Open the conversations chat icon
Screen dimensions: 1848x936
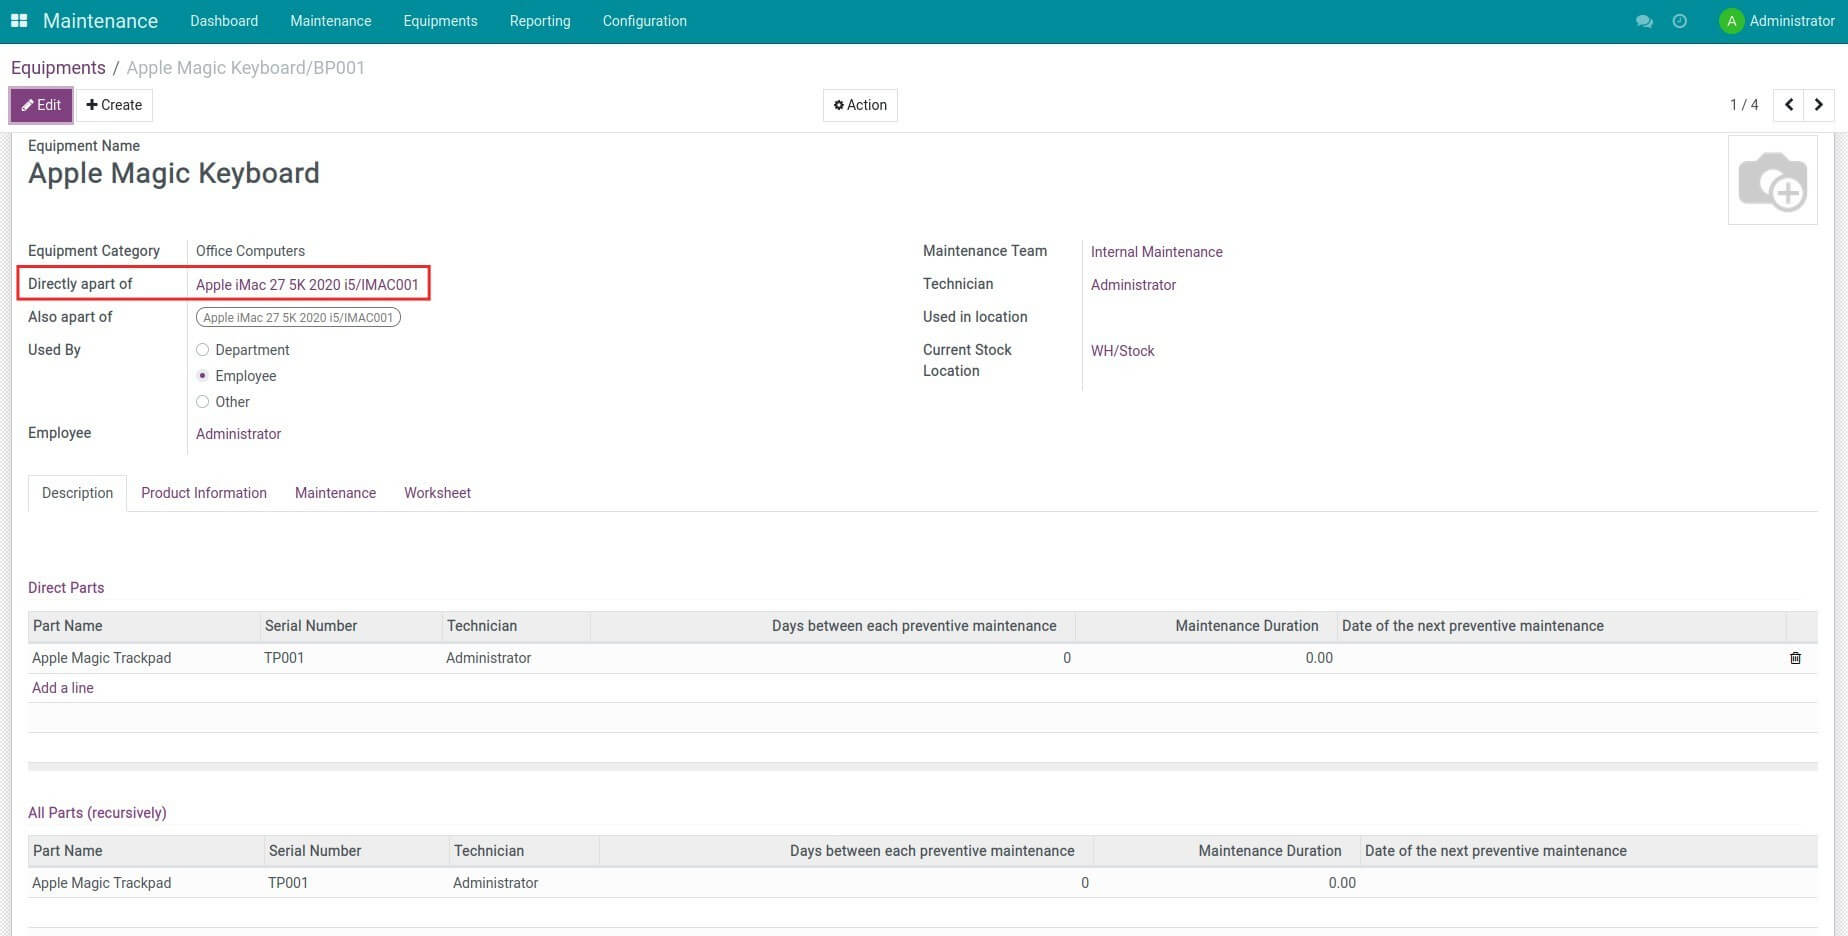[1643, 21]
